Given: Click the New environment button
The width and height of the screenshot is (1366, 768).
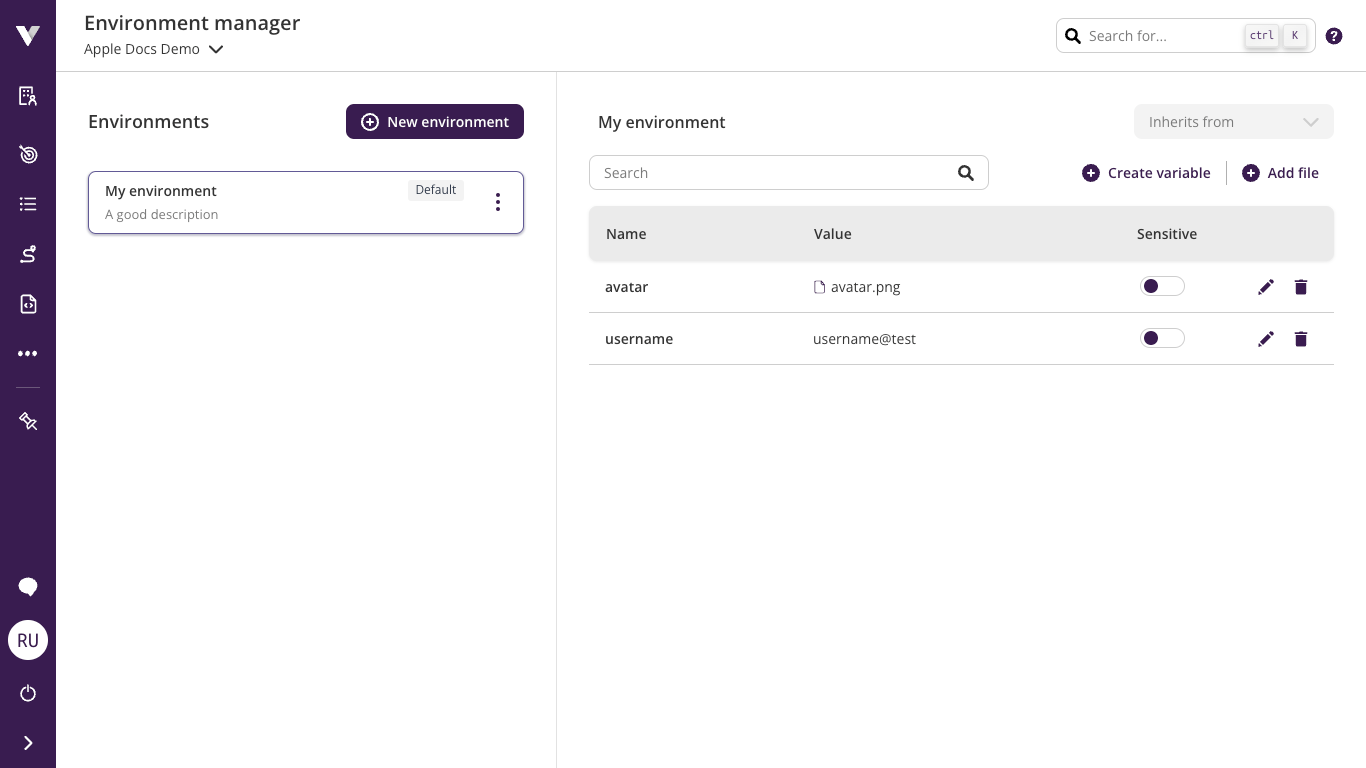Looking at the screenshot, I should coord(435,122).
